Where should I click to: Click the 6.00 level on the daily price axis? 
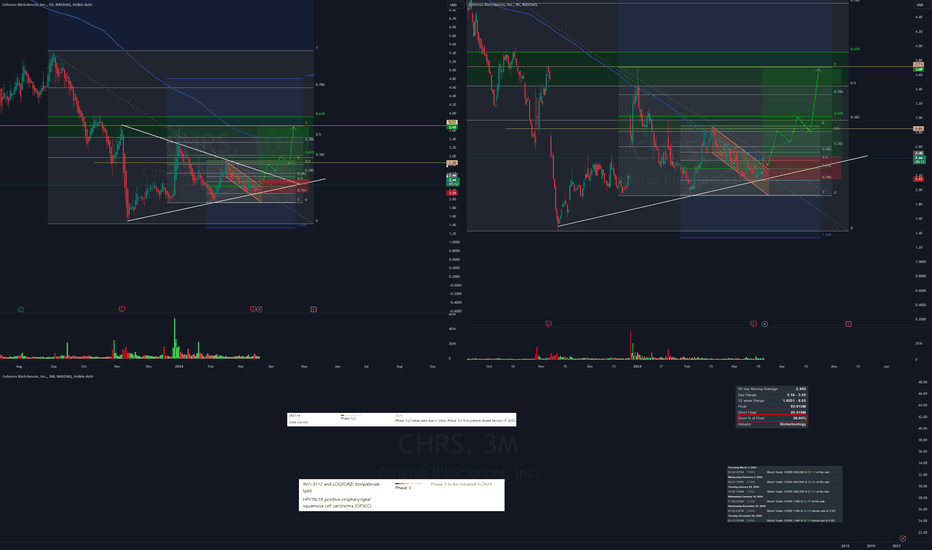click(x=453, y=27)
